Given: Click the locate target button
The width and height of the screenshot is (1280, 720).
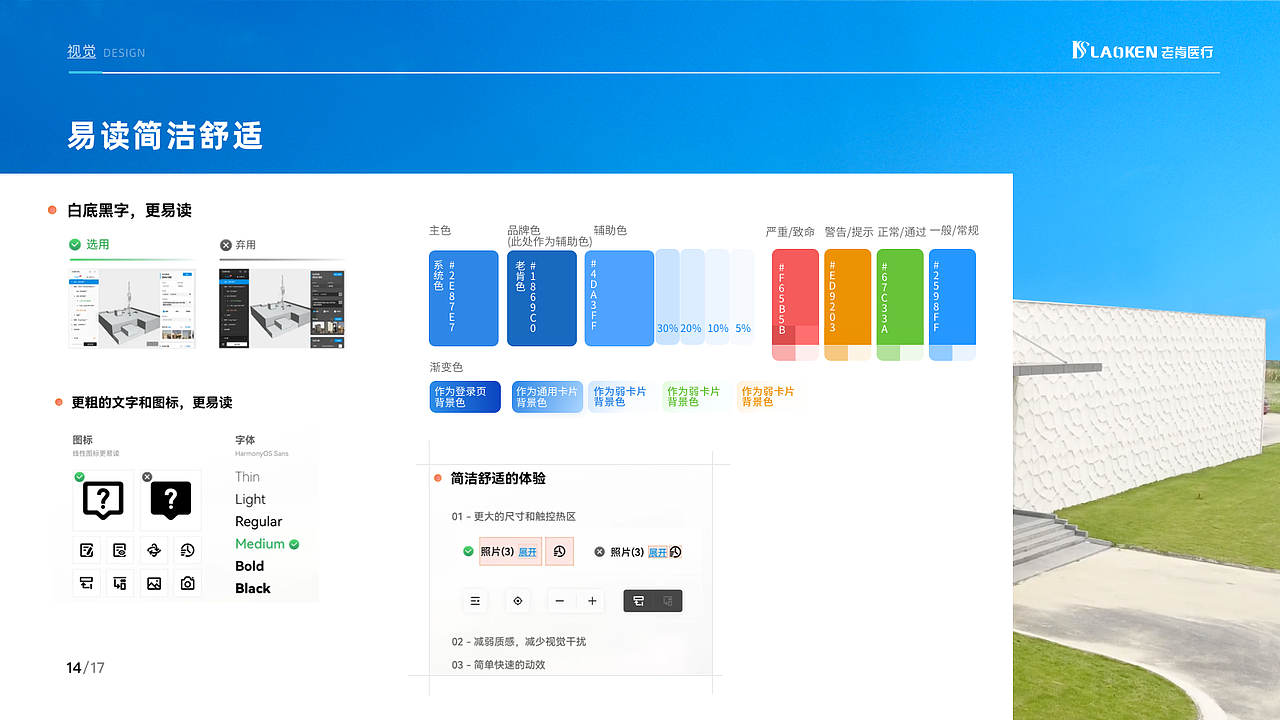Looking at the screenshot, I should click(518, 601).
